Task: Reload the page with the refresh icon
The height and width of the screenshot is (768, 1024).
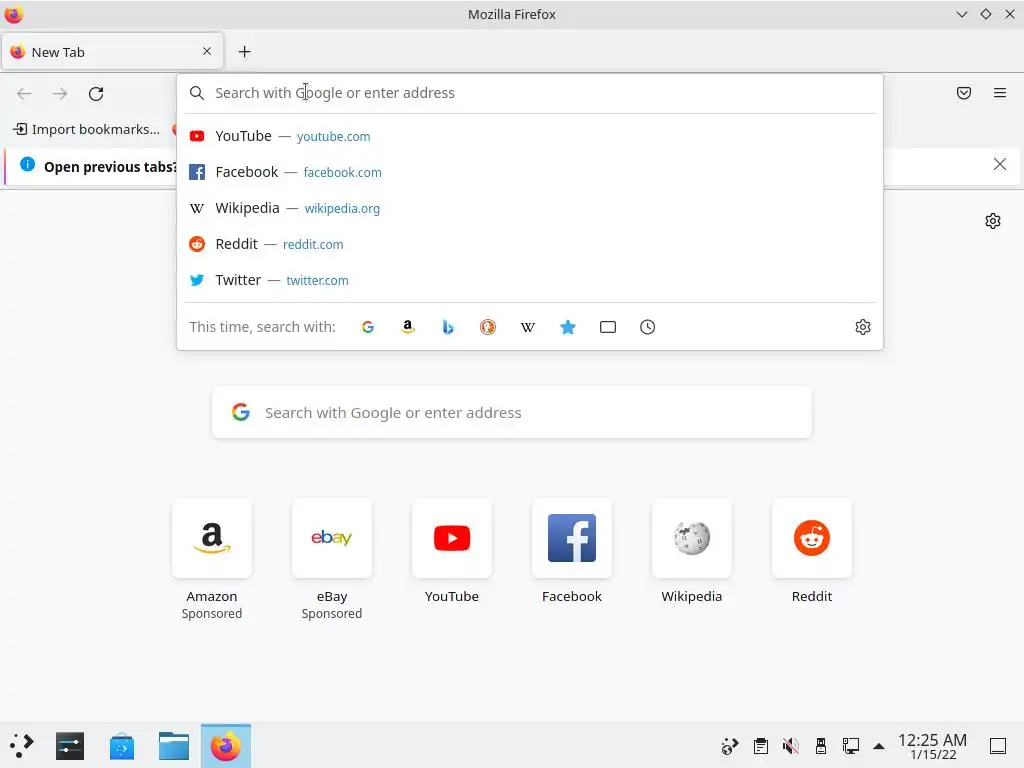Action: click(x=96, y=93)
